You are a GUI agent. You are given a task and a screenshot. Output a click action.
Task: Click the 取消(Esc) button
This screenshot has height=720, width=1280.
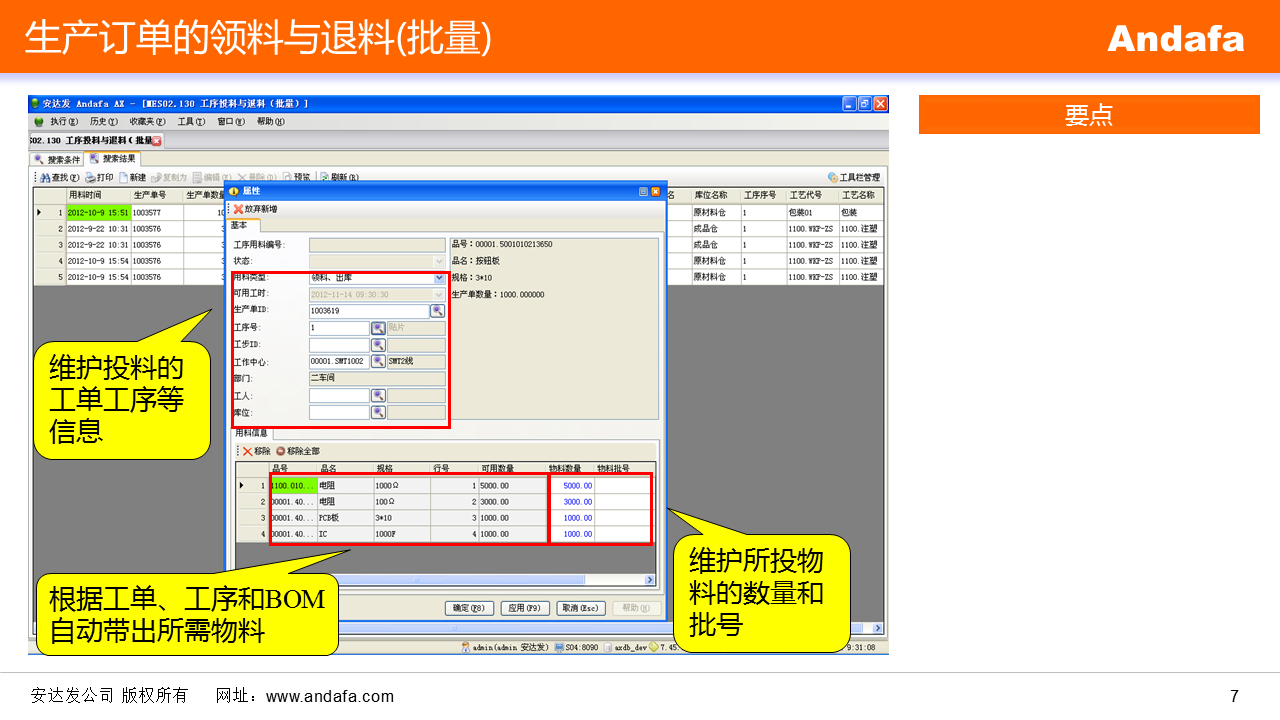coord(580,608)
